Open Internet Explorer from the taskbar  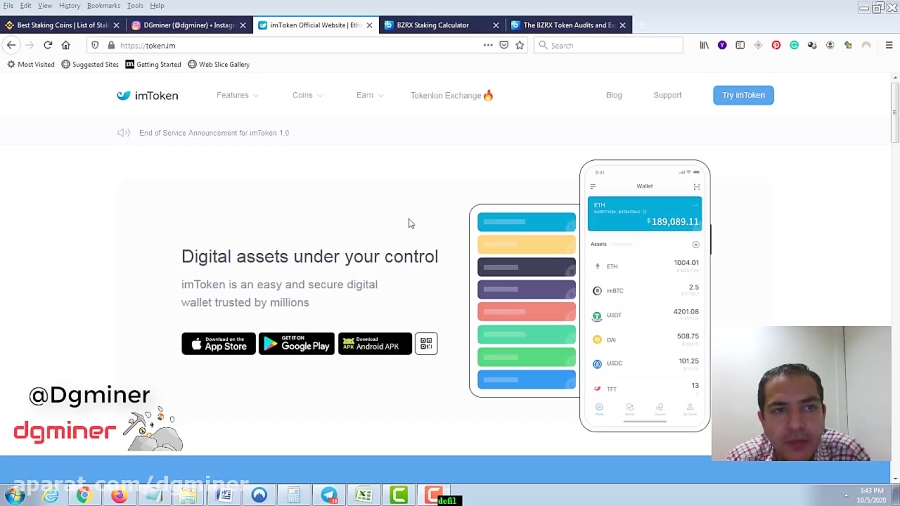click(x=50, y=495)
